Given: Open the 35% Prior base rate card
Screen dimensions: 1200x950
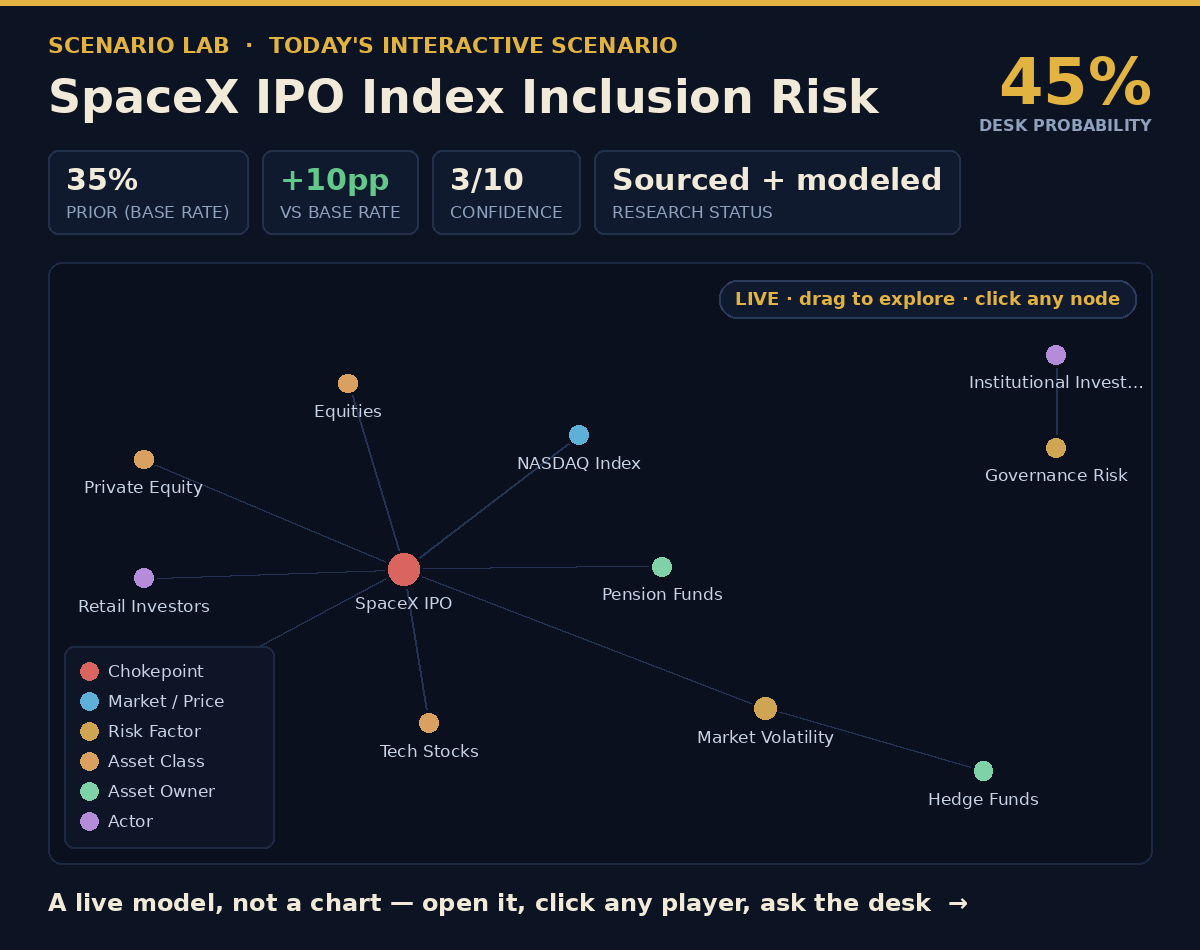Looking at the screenshot, I should click(148, 193).
